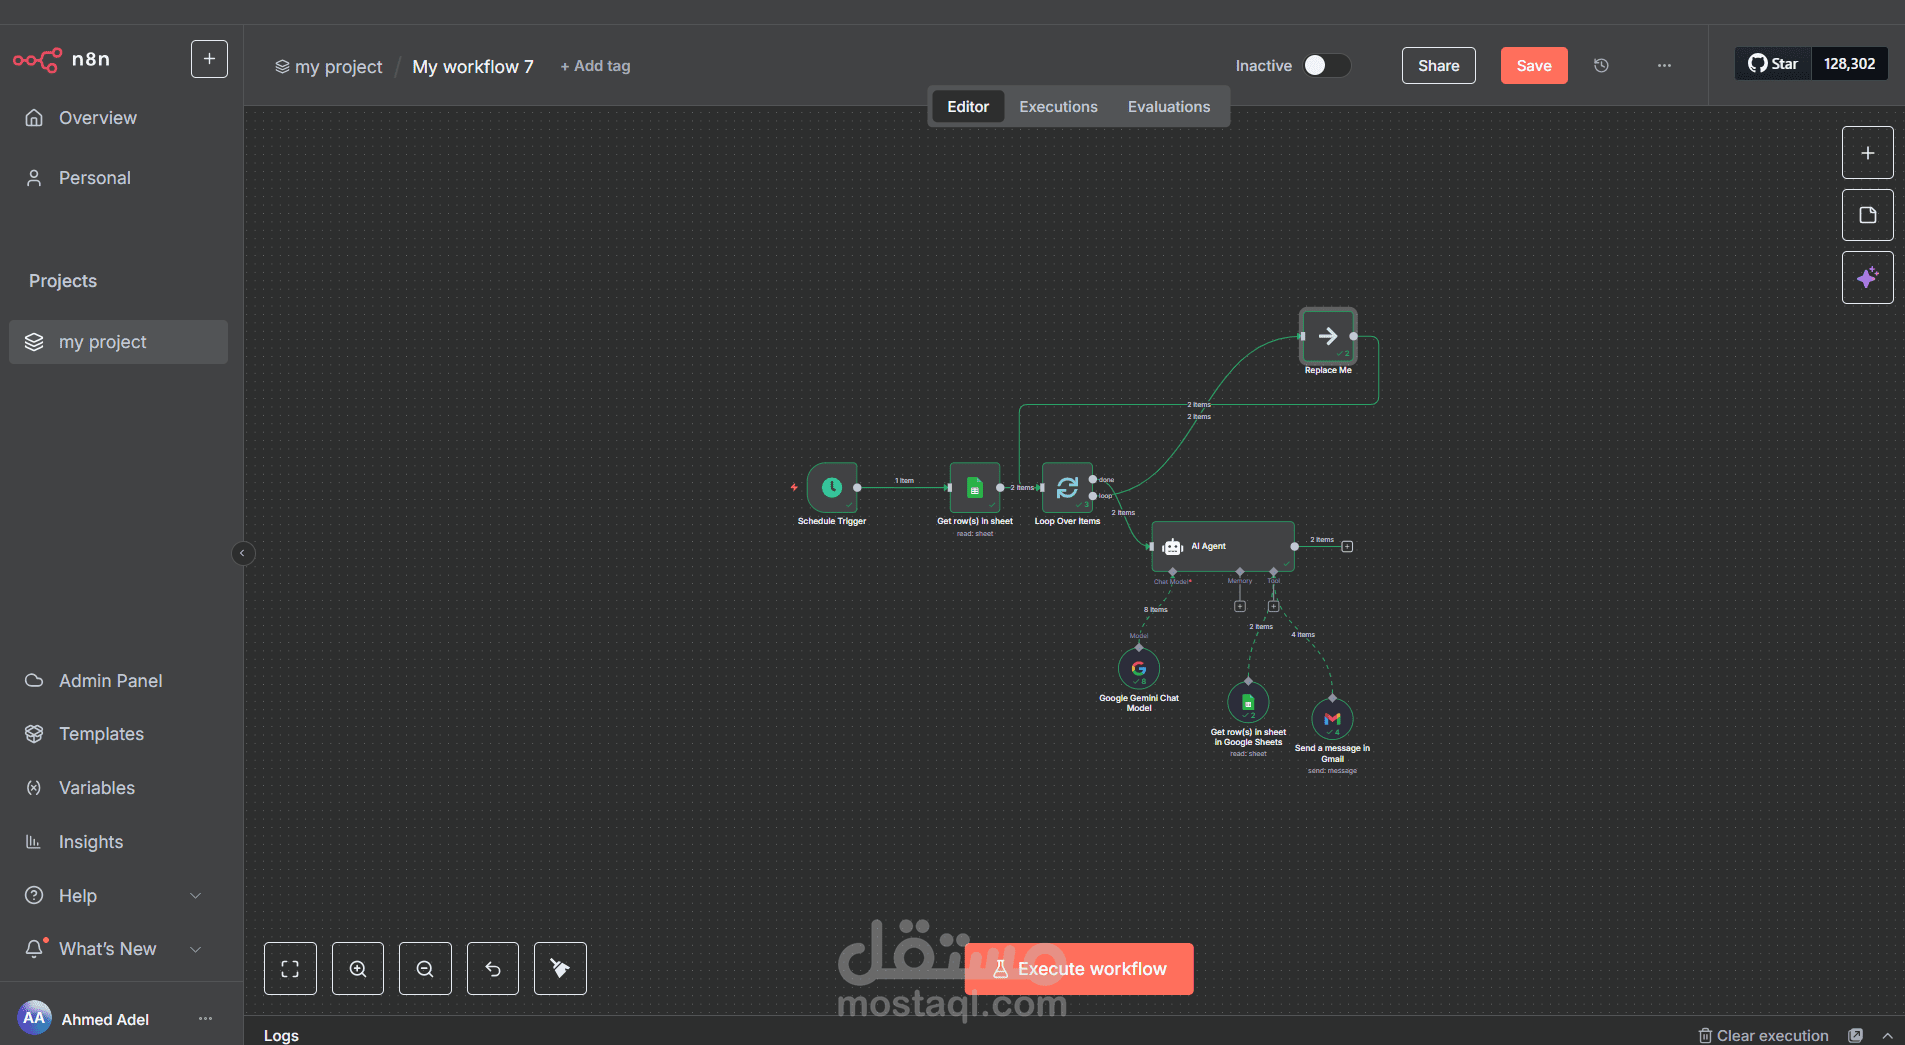Click the add node plus button on canvas

[1867, 153]
